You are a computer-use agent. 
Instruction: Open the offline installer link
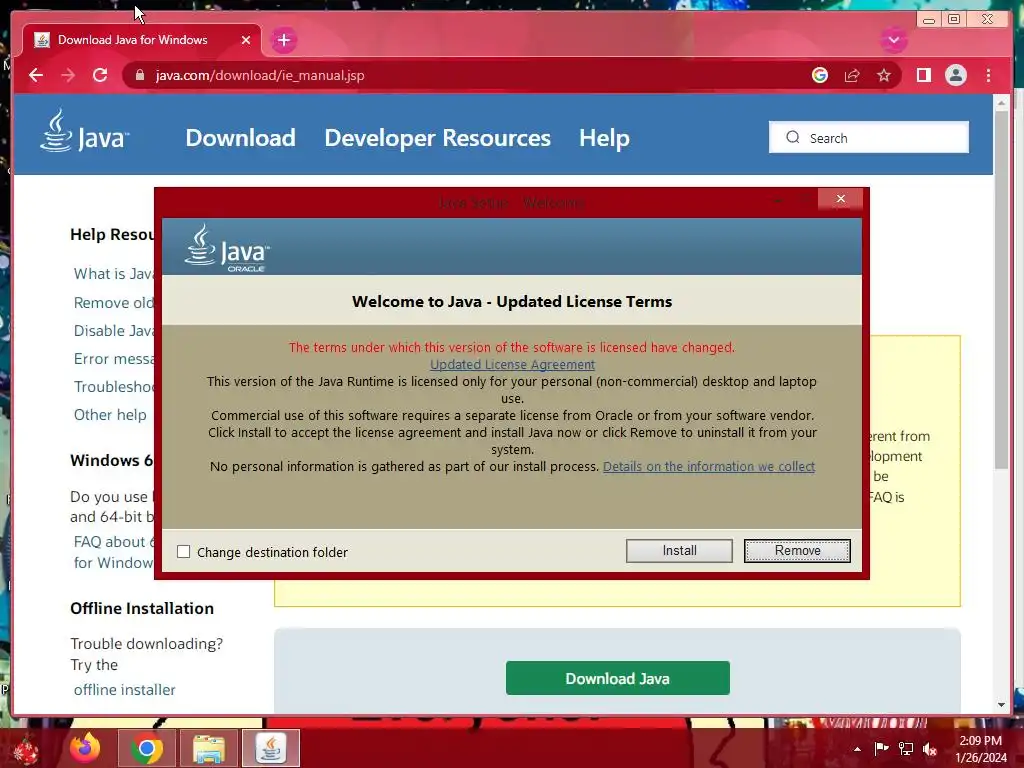click(x=124, y=690)
